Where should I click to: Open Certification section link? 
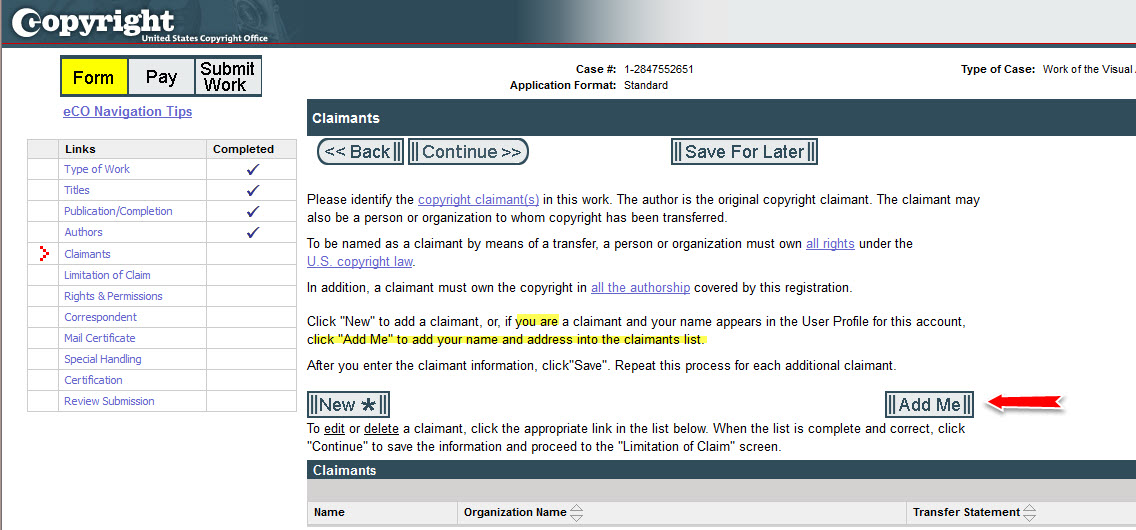click(x=93, y=380)
